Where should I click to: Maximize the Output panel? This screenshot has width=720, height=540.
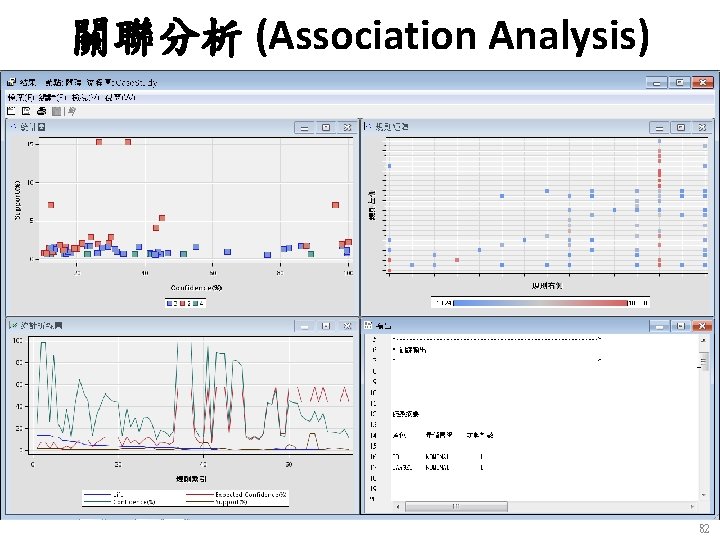pyautogui.click(x=681, y=326)
